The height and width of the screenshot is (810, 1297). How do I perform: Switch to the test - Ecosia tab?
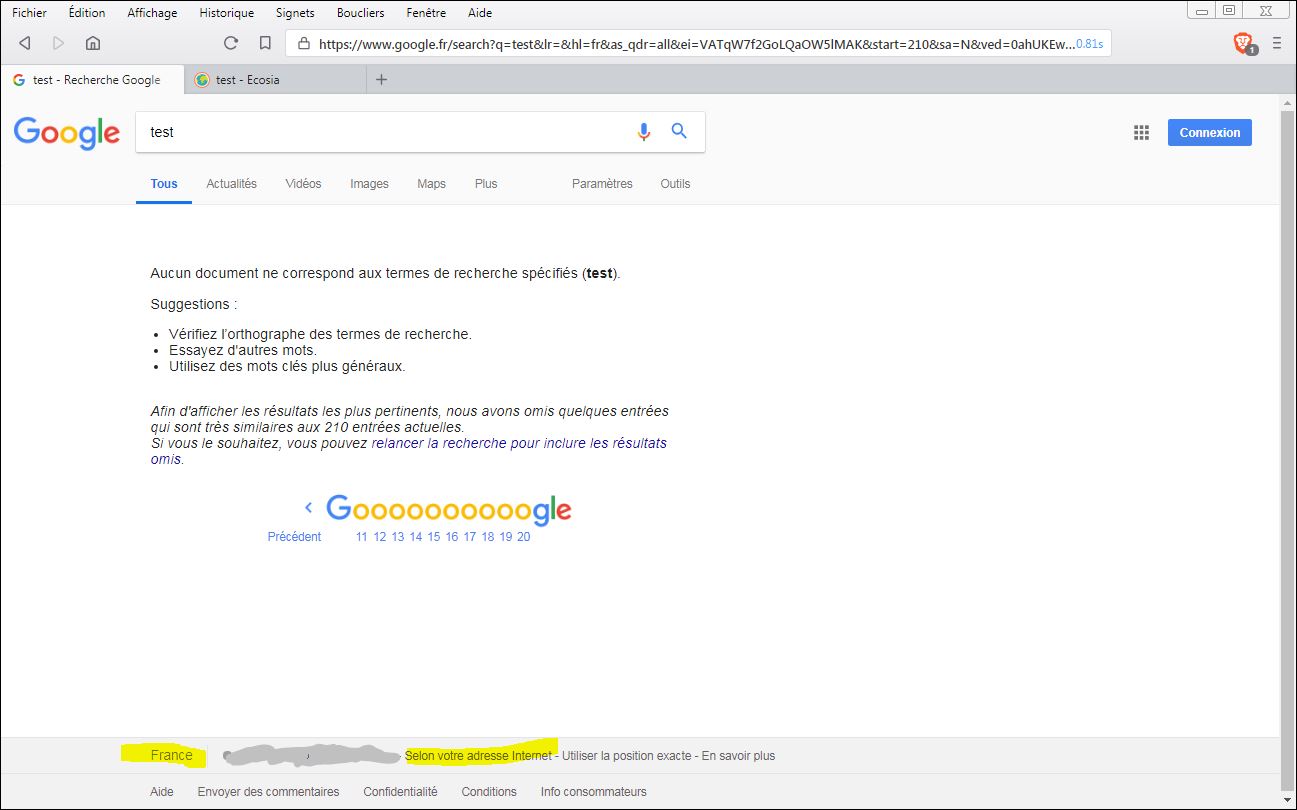(x=248, y=80)
